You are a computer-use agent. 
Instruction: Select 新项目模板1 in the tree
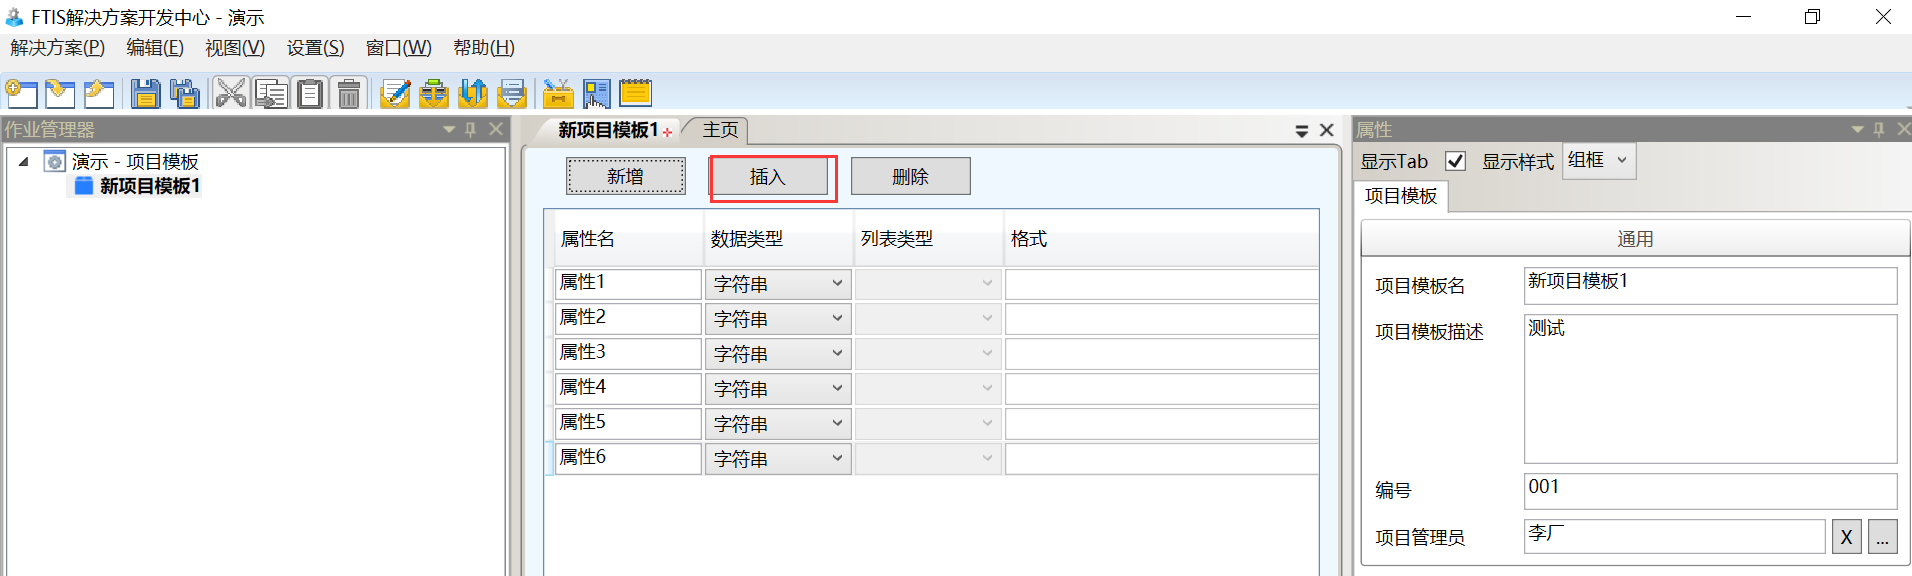tap(149, 186)
